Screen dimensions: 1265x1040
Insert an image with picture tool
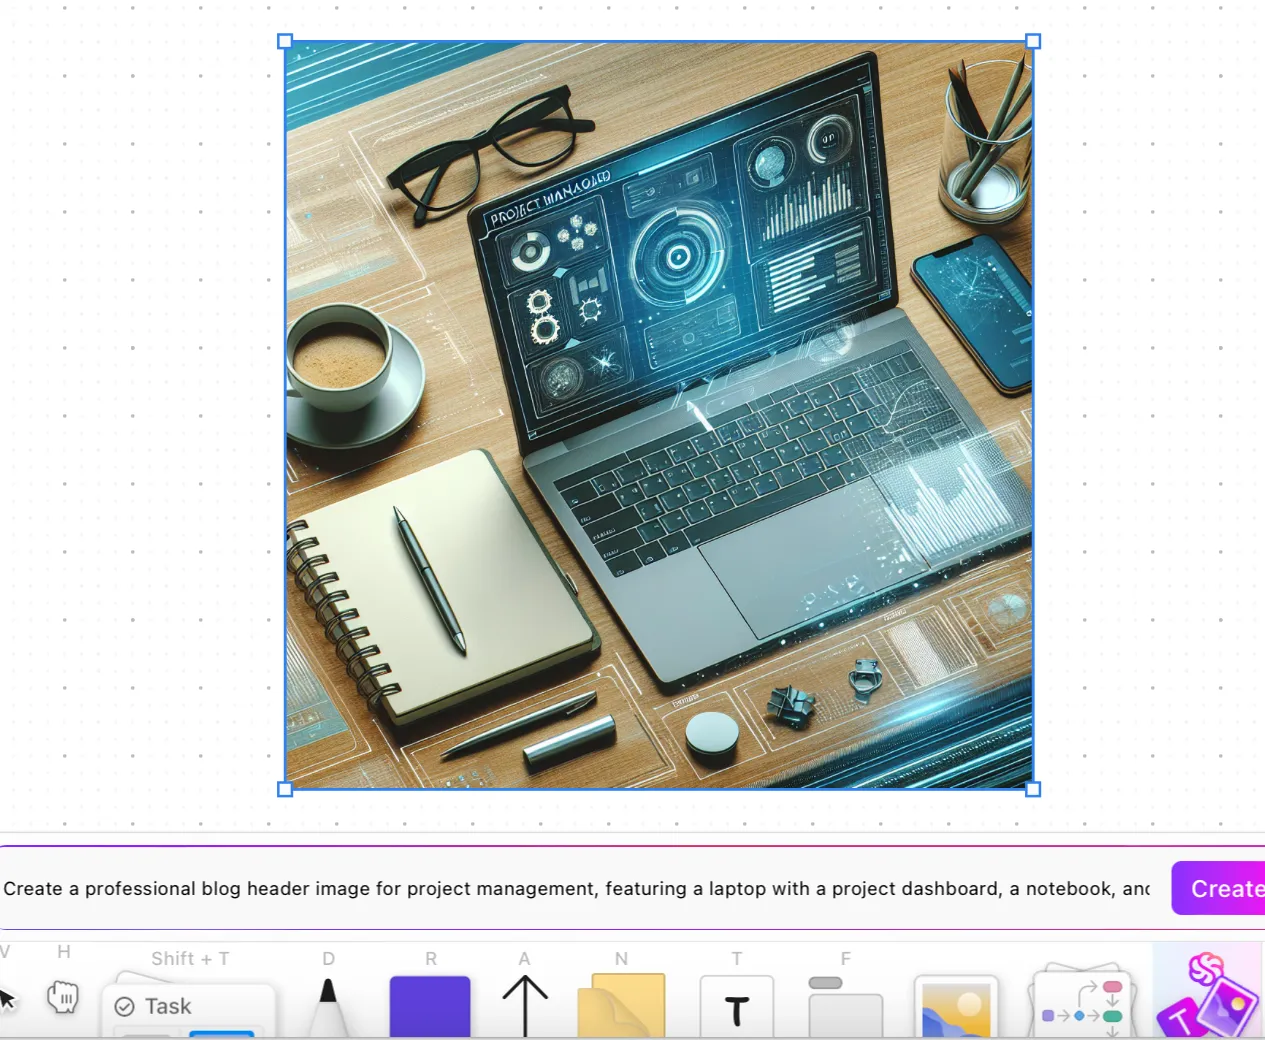coord(956,1008)
